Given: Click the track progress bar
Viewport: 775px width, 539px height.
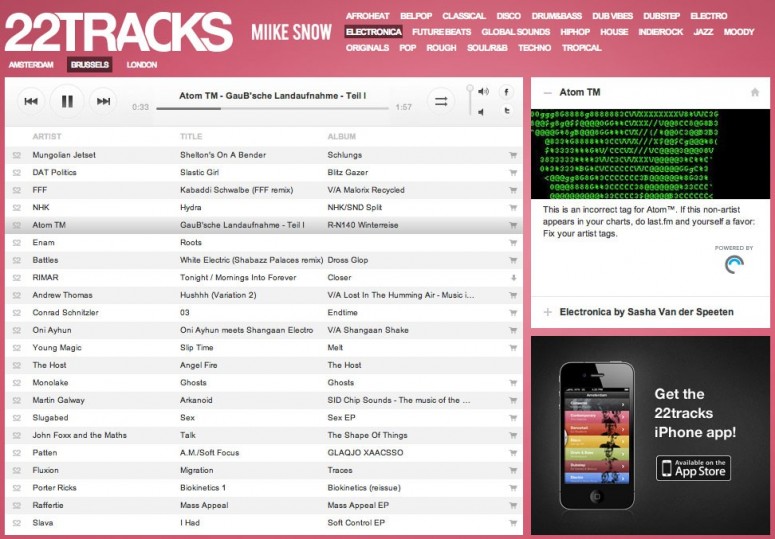Looking at the screenshot, I should pyautogui.click(x=272, y=108).
